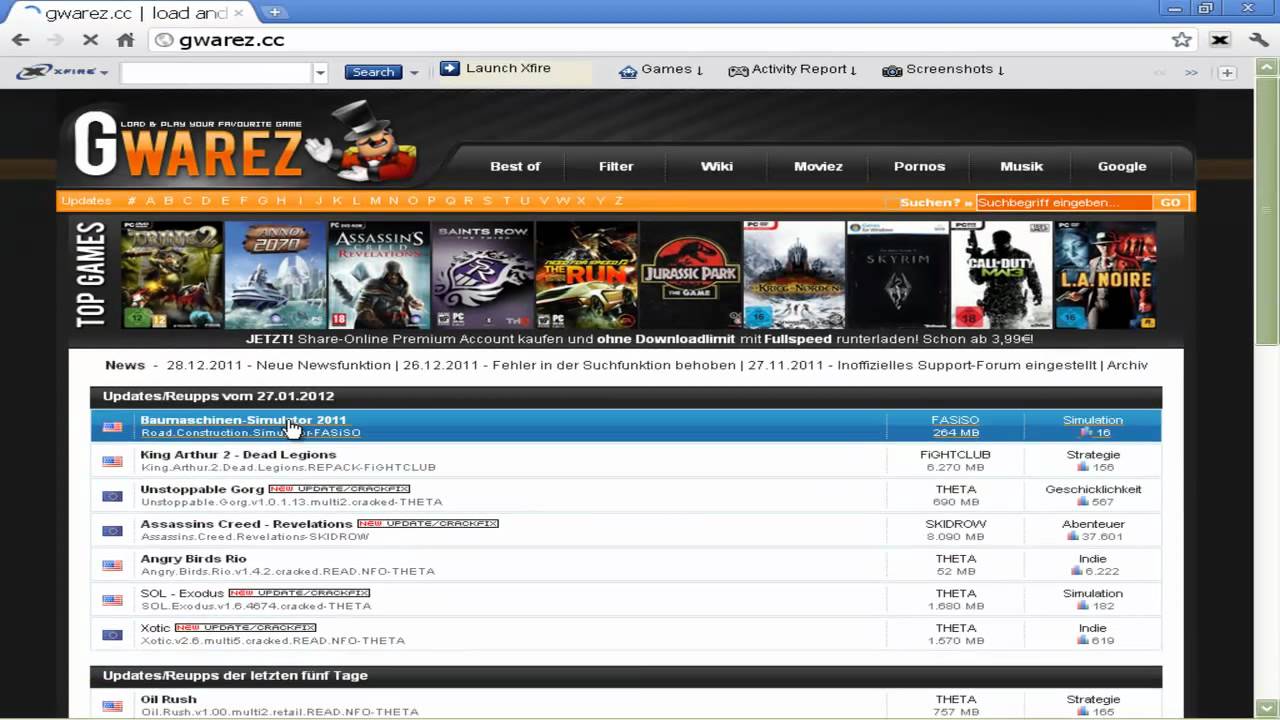Open the Baumaschinen-Simulator 2011 entry
Viewport: 1280px width, 720px height.
[243, 420]
